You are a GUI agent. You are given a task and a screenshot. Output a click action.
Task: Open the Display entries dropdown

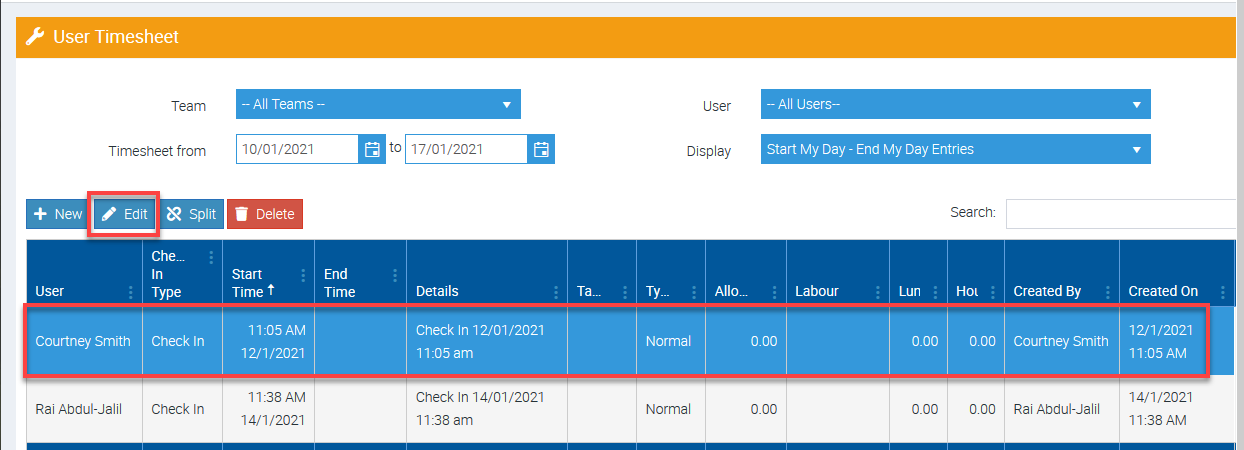(x=955, y=150)
